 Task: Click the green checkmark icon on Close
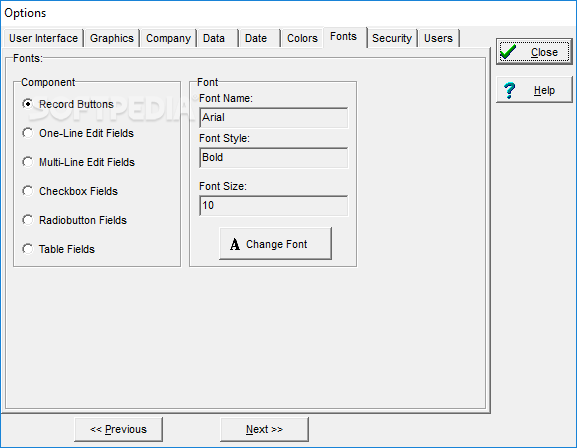point(508,52)
